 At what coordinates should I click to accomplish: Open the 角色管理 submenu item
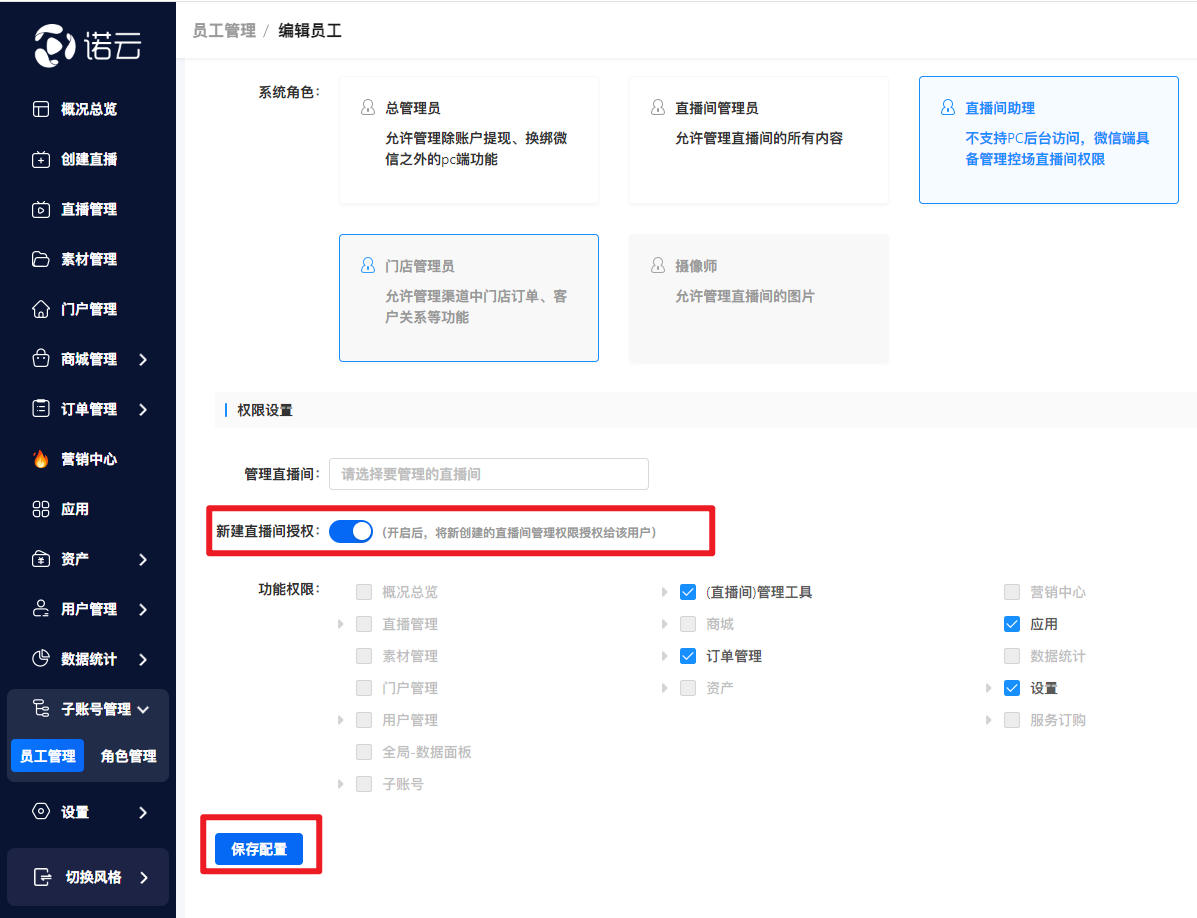(x=128, y=756)
